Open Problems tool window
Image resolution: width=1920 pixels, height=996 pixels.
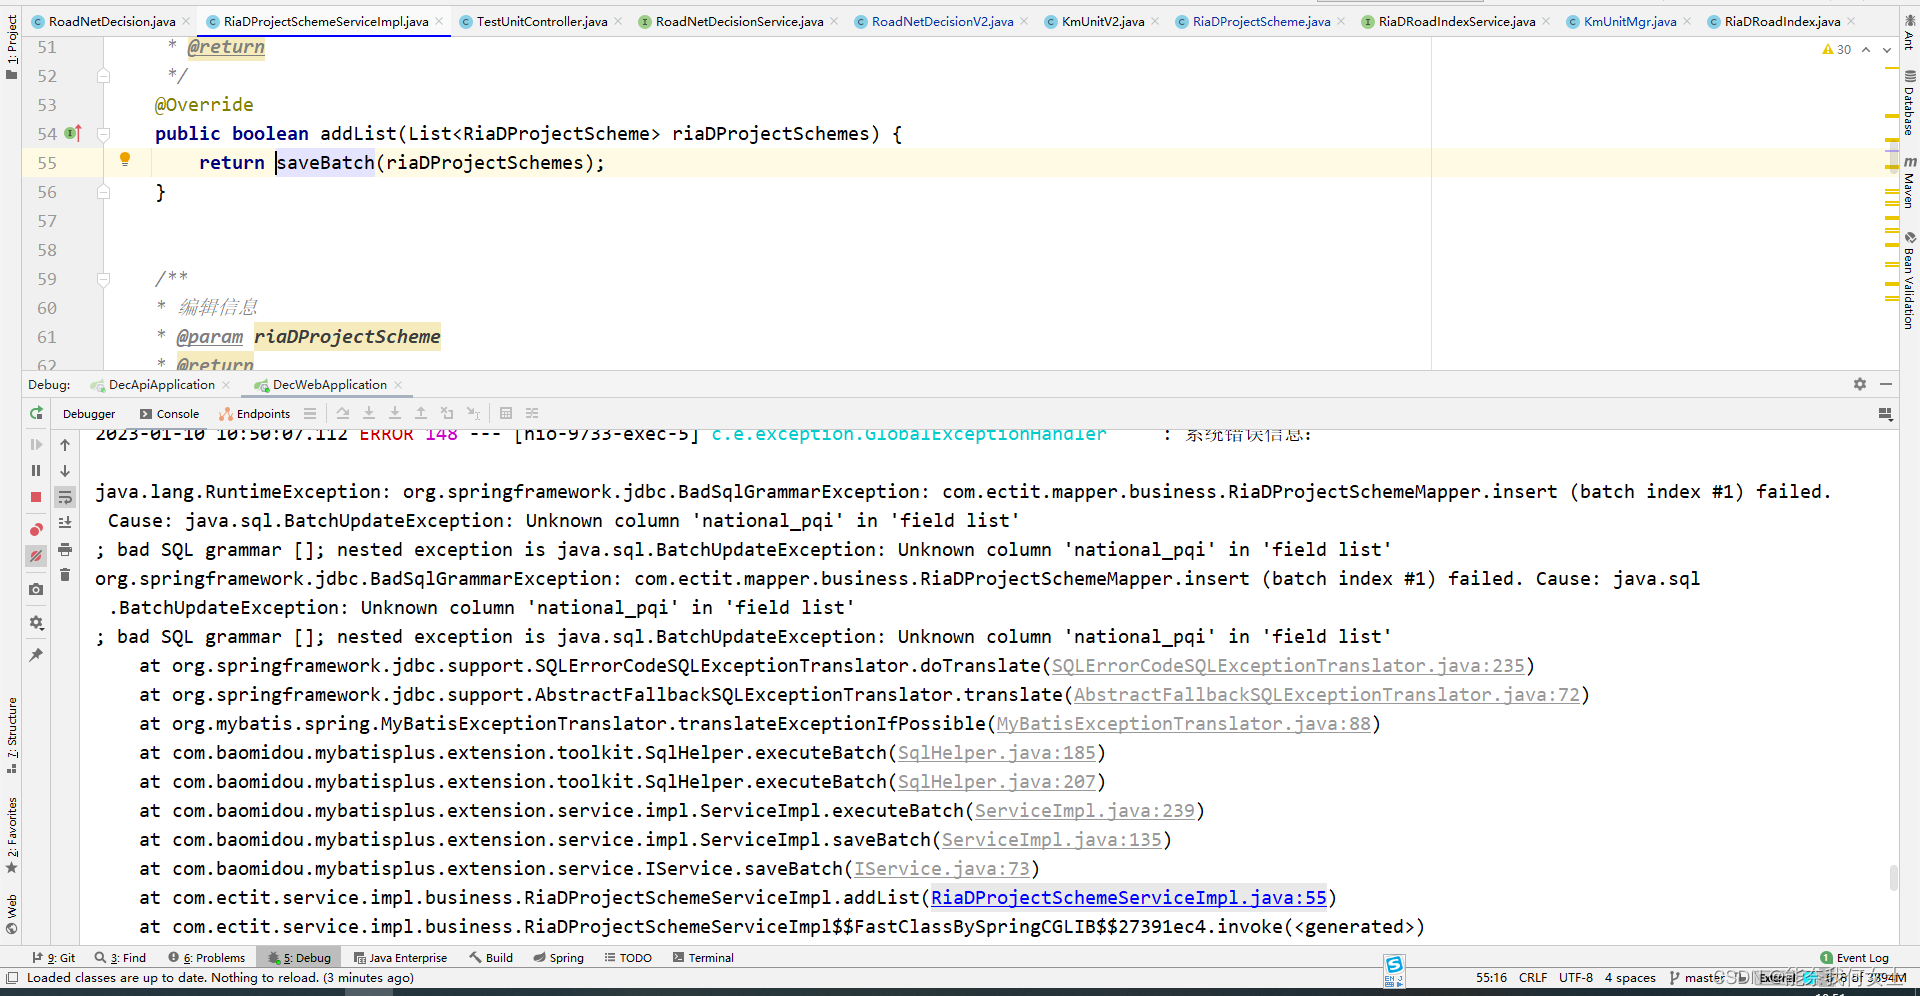pos(207,958)
